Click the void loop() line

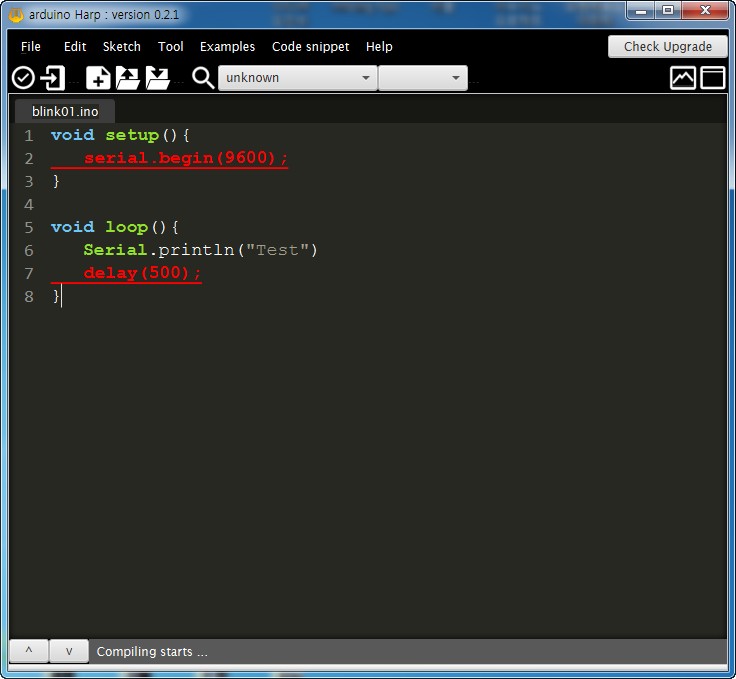click(115, 227)
